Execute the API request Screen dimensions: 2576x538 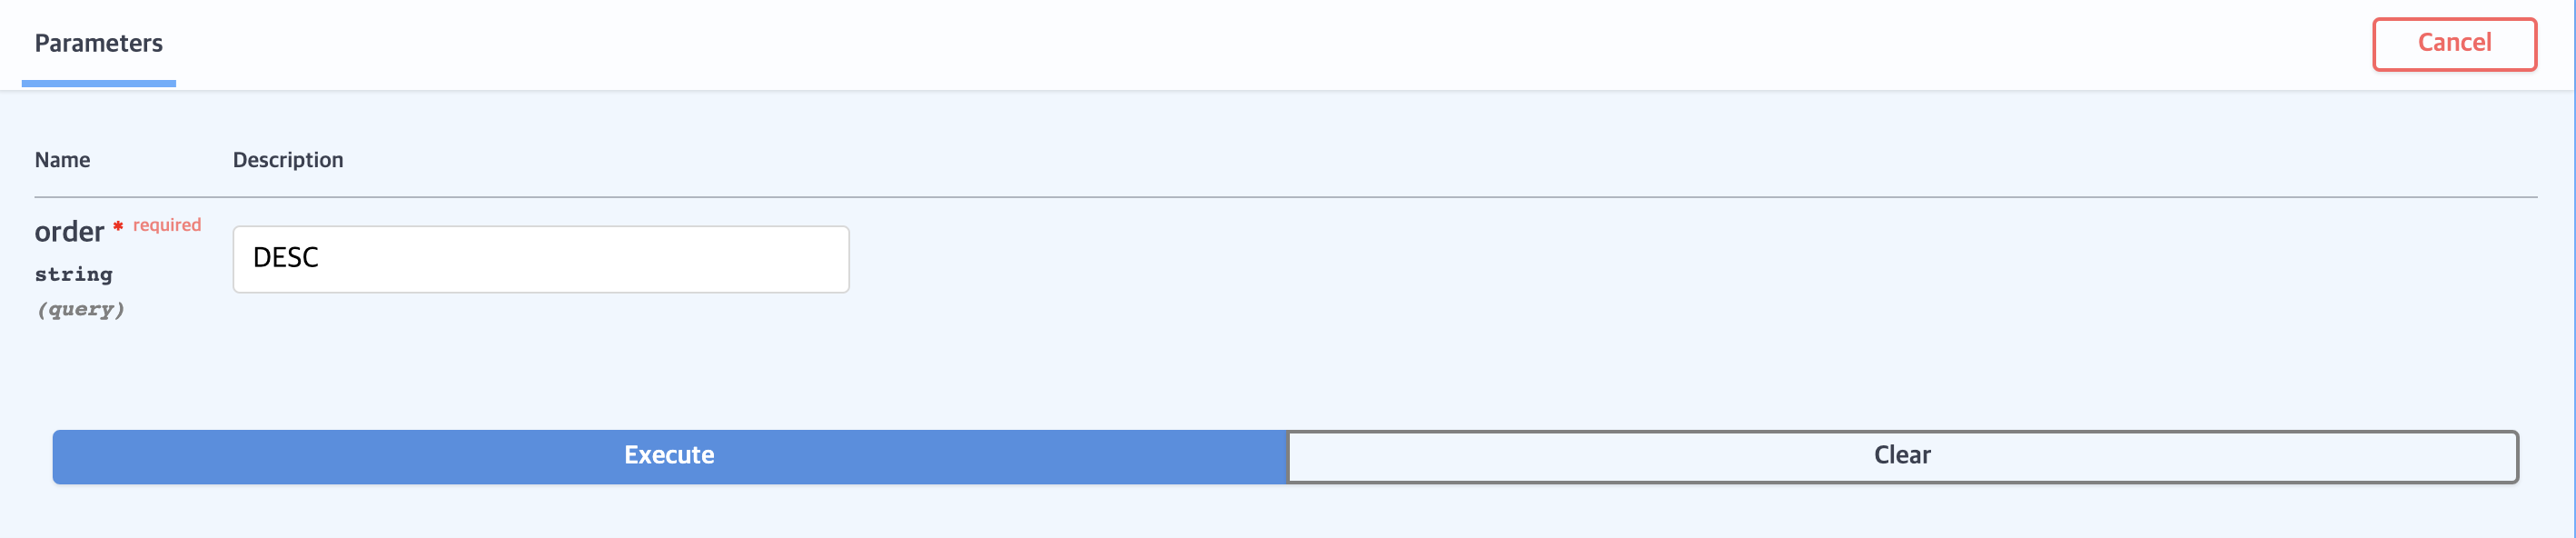point(669,457)
